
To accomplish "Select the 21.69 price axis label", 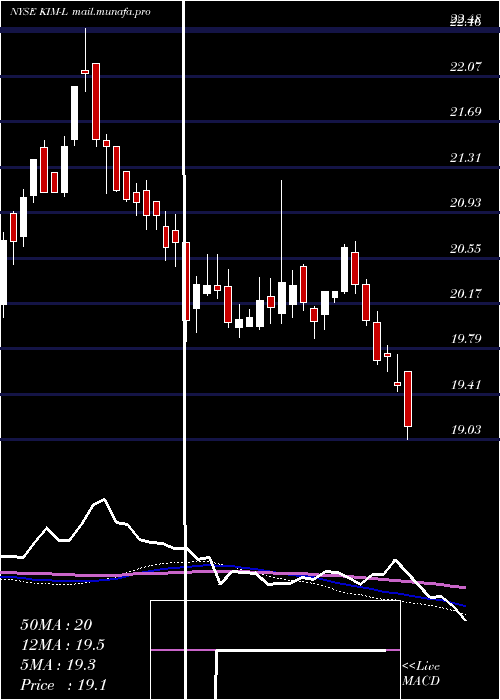I will coord(466,111).
